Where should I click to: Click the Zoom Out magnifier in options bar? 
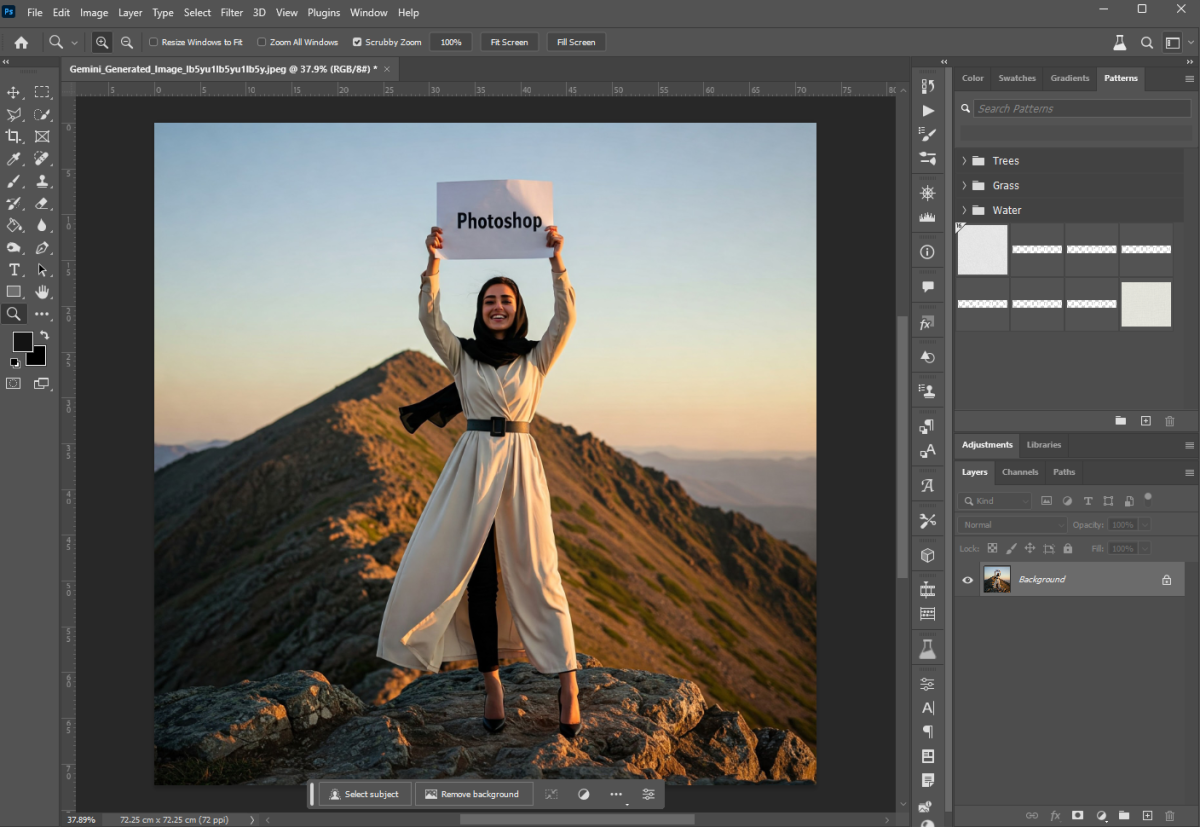pyautogui.click(x=127, y=42)
